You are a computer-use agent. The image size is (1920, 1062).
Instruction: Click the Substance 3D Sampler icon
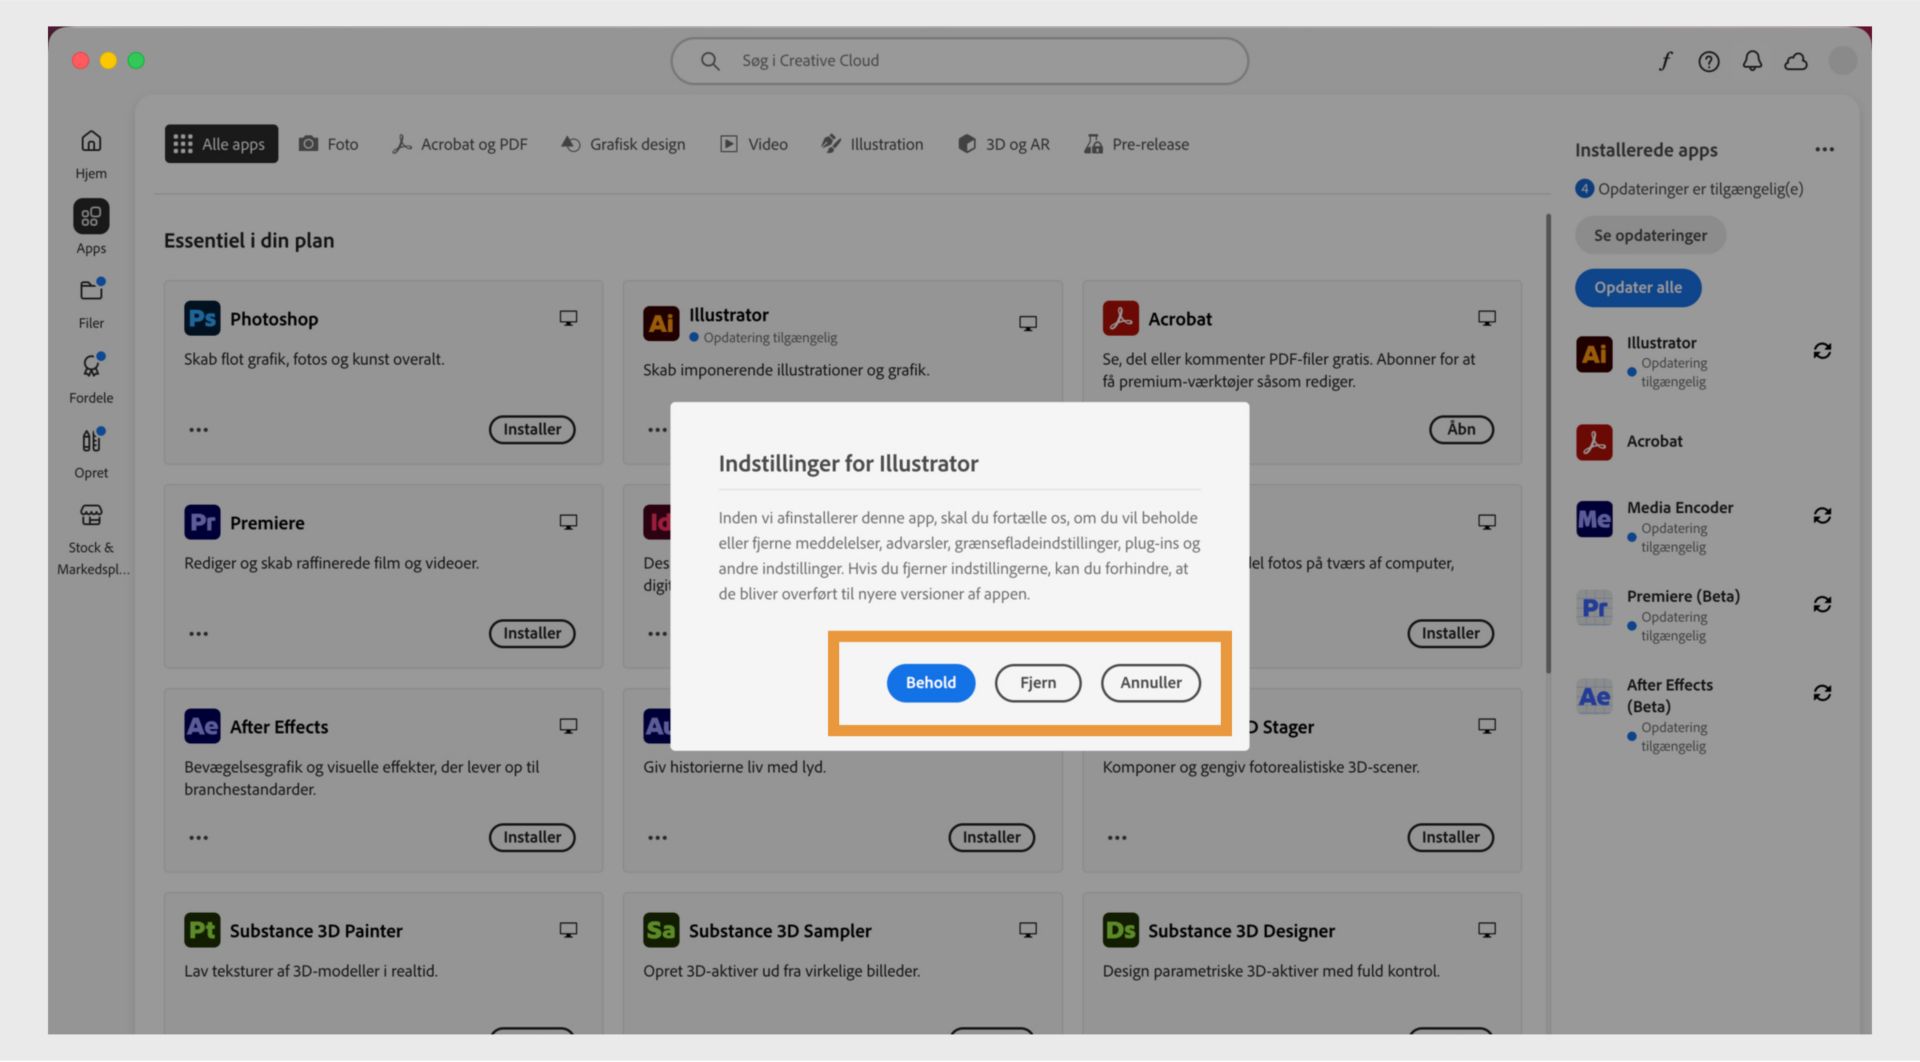coord(661,930)
